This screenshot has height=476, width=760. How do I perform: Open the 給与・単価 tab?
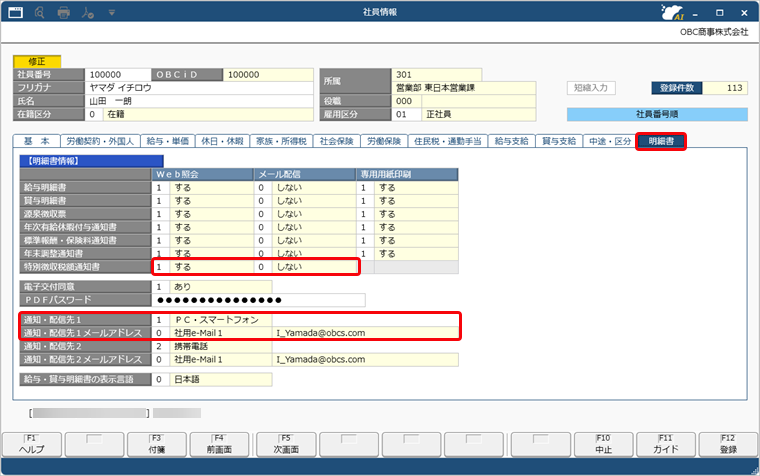pyautogui.click(x=167, y=142)
